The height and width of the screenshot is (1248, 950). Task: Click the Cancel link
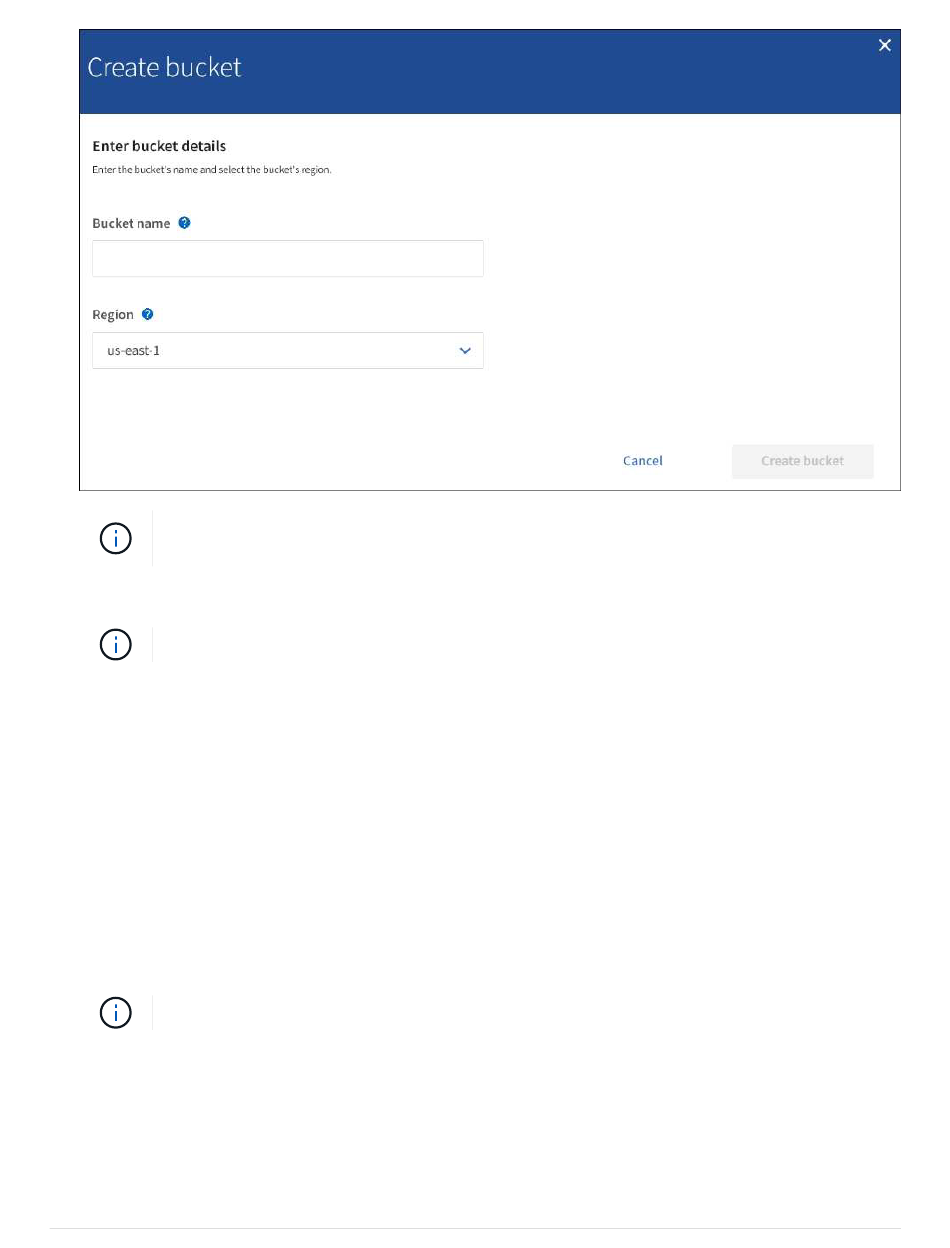tap(643, 461)
